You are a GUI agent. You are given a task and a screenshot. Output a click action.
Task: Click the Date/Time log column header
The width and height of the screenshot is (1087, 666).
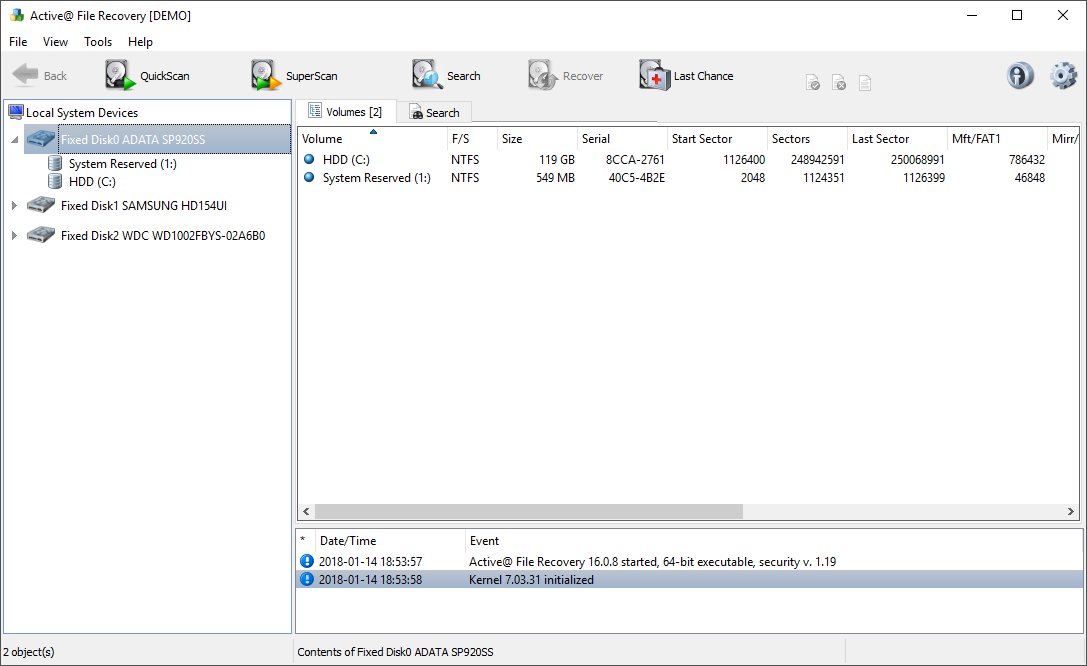coord(390,541)
